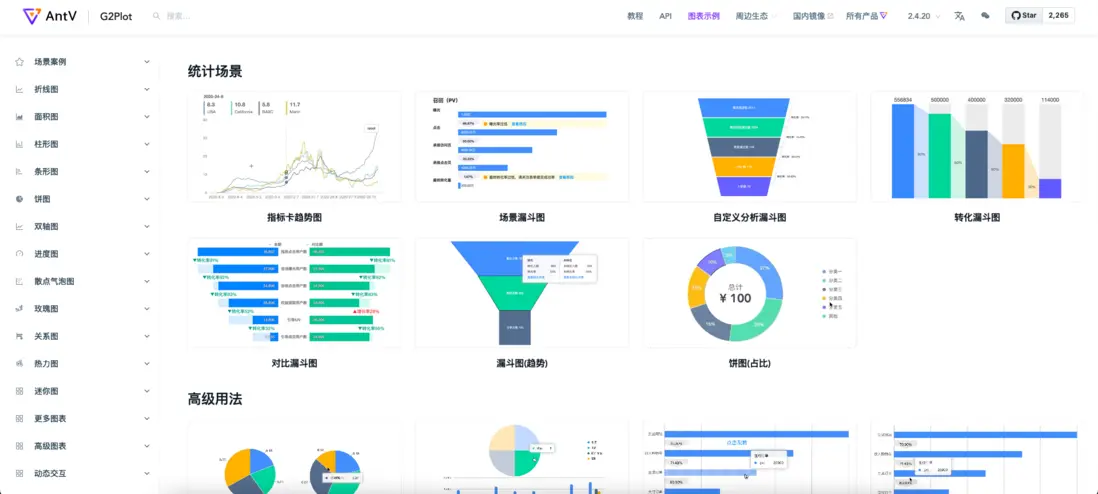The height and width of the screenshot is (494, 1098).
Task: Open the 自定义分析漏斗图 chart thumbnail
Action: coord(749,146)
